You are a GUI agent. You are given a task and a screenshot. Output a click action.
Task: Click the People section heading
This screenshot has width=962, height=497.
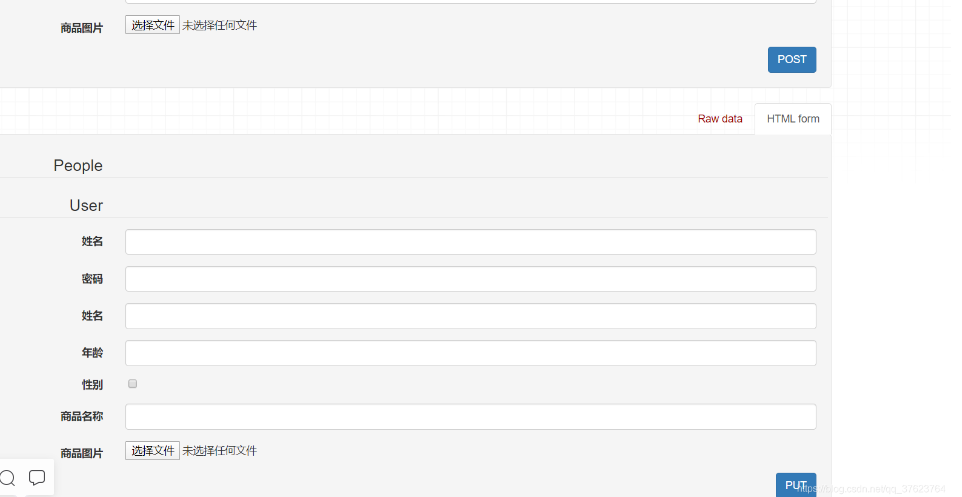(78, 166)
